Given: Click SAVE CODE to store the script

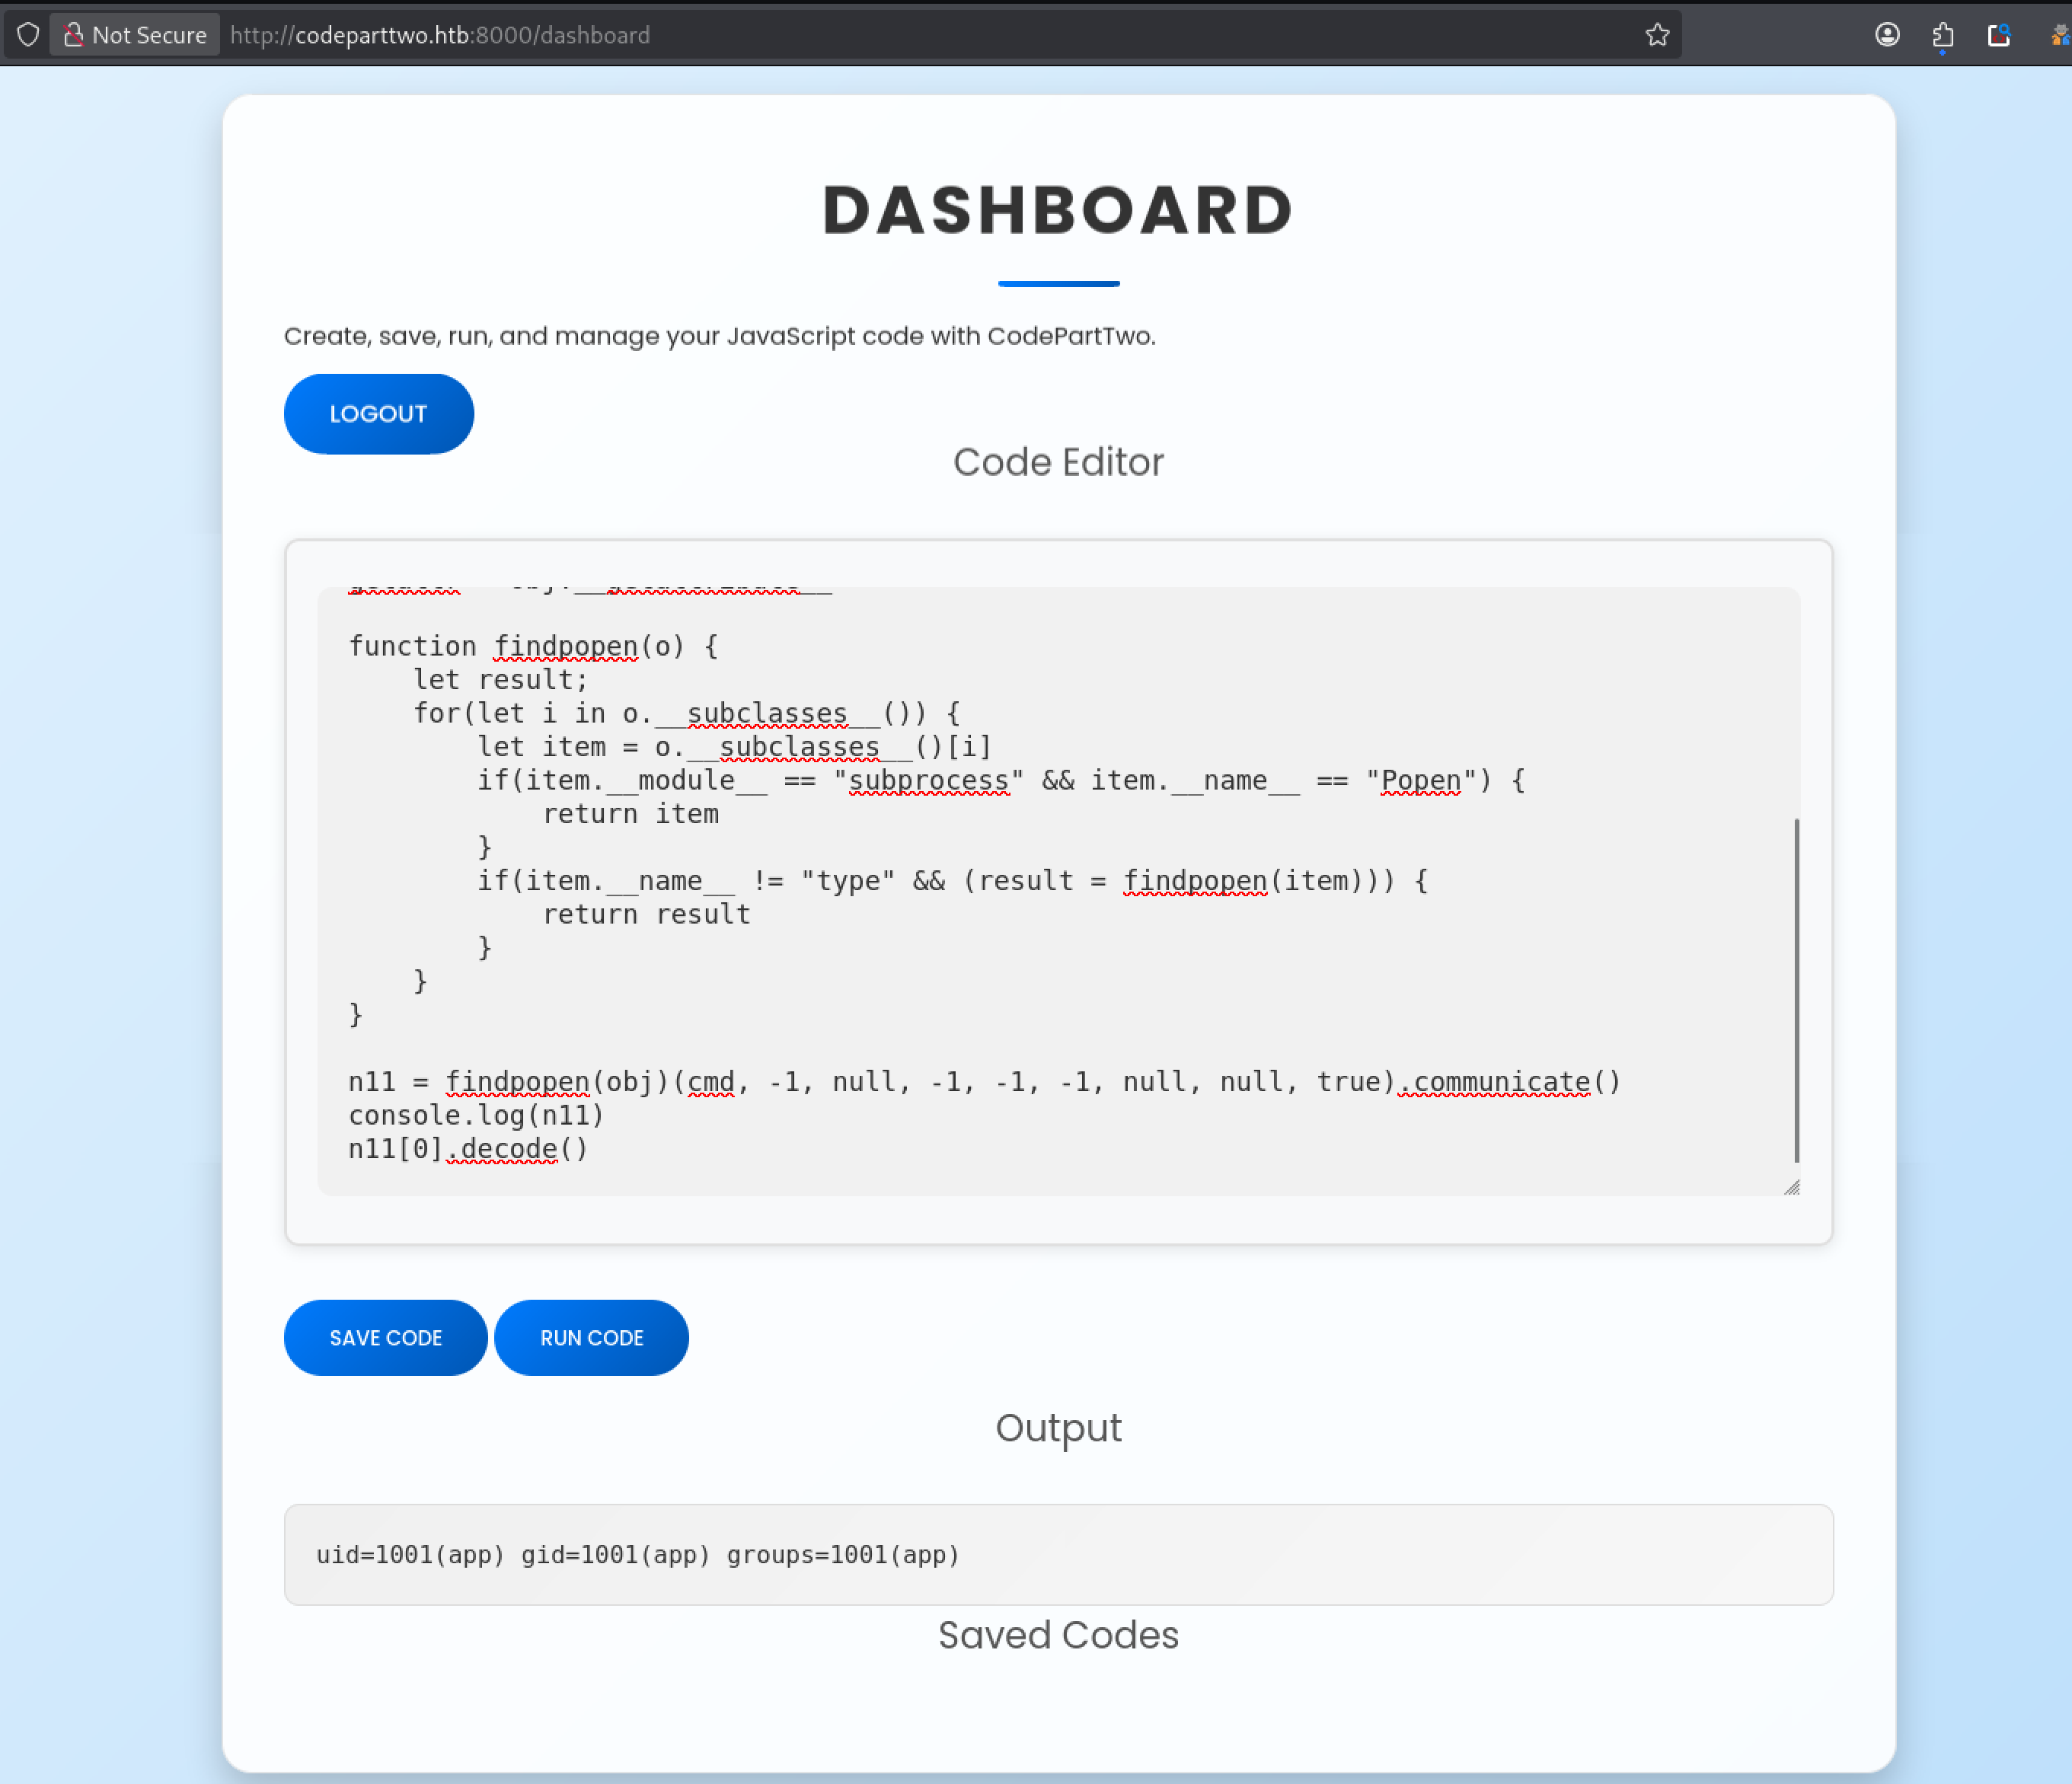Looking at the screenshot, I should pos(385,1337).
